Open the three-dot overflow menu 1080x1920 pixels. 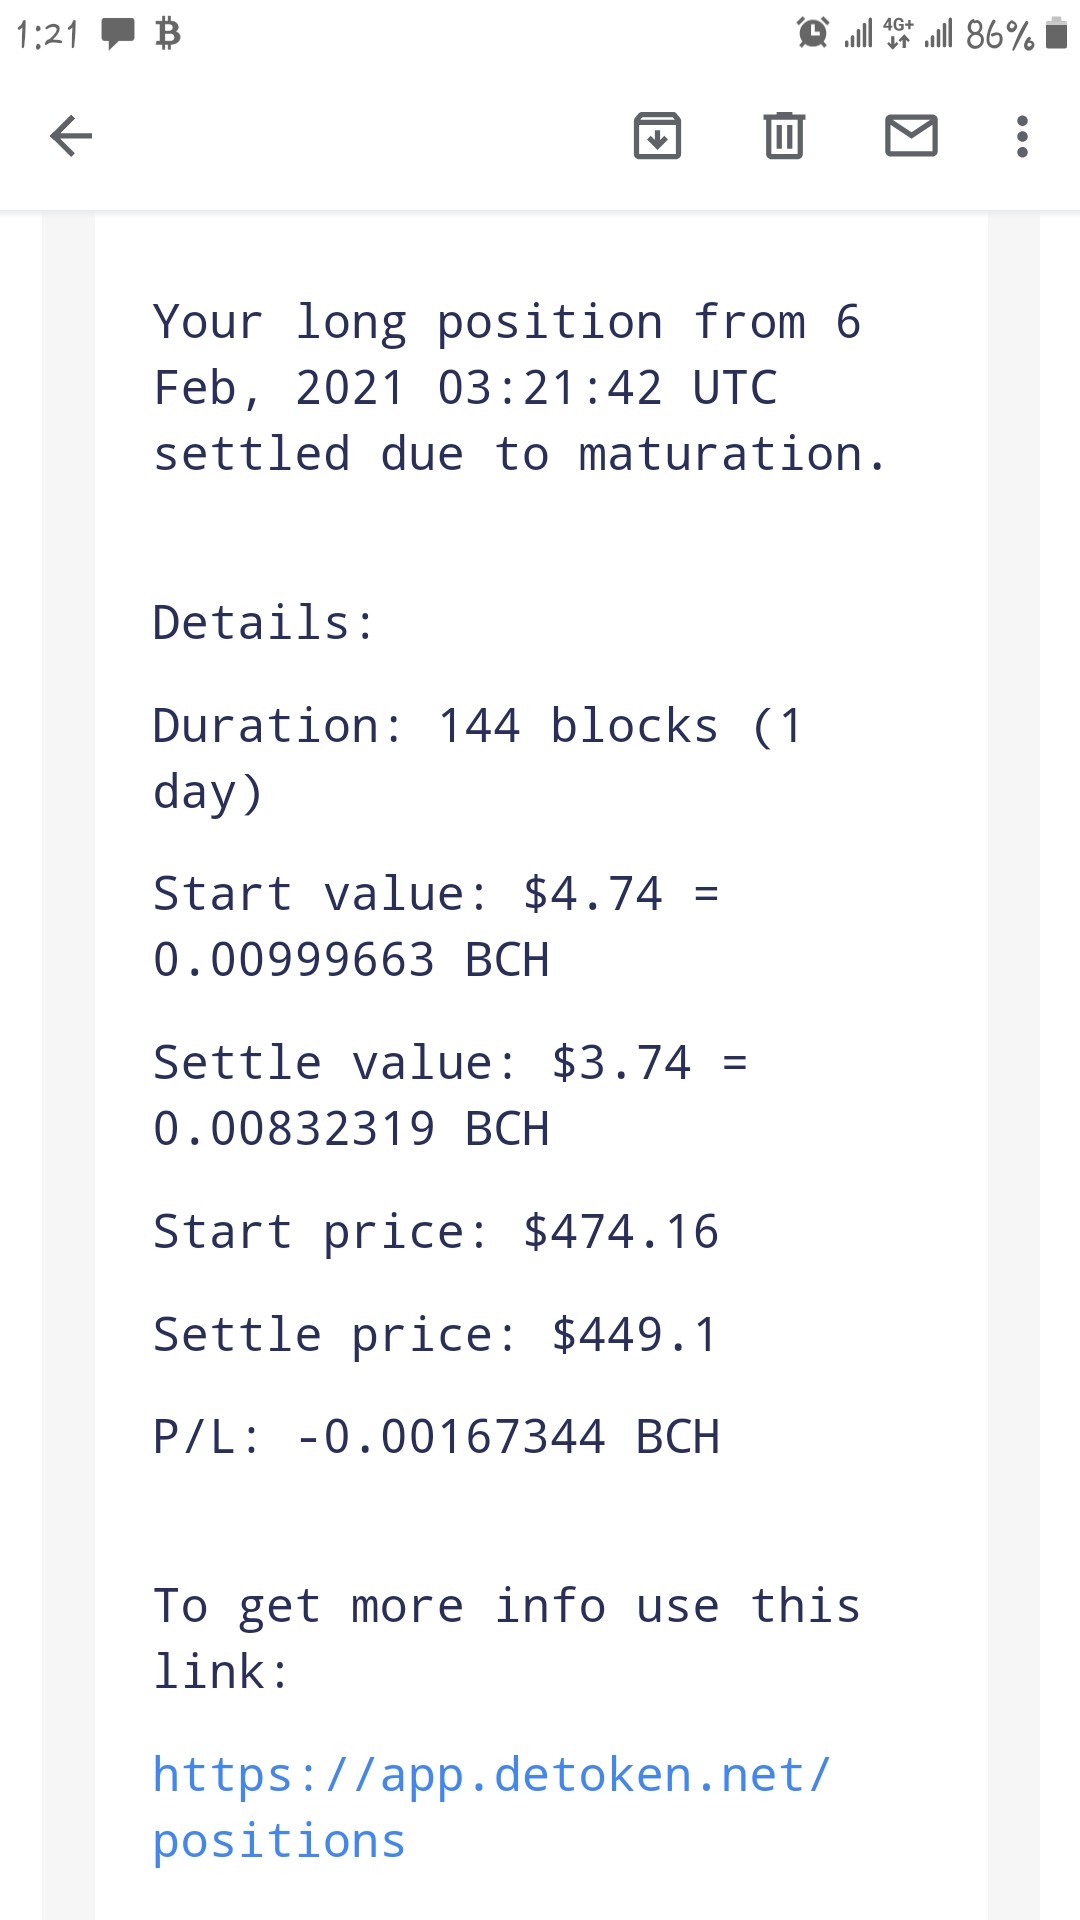pos(1022,136)
